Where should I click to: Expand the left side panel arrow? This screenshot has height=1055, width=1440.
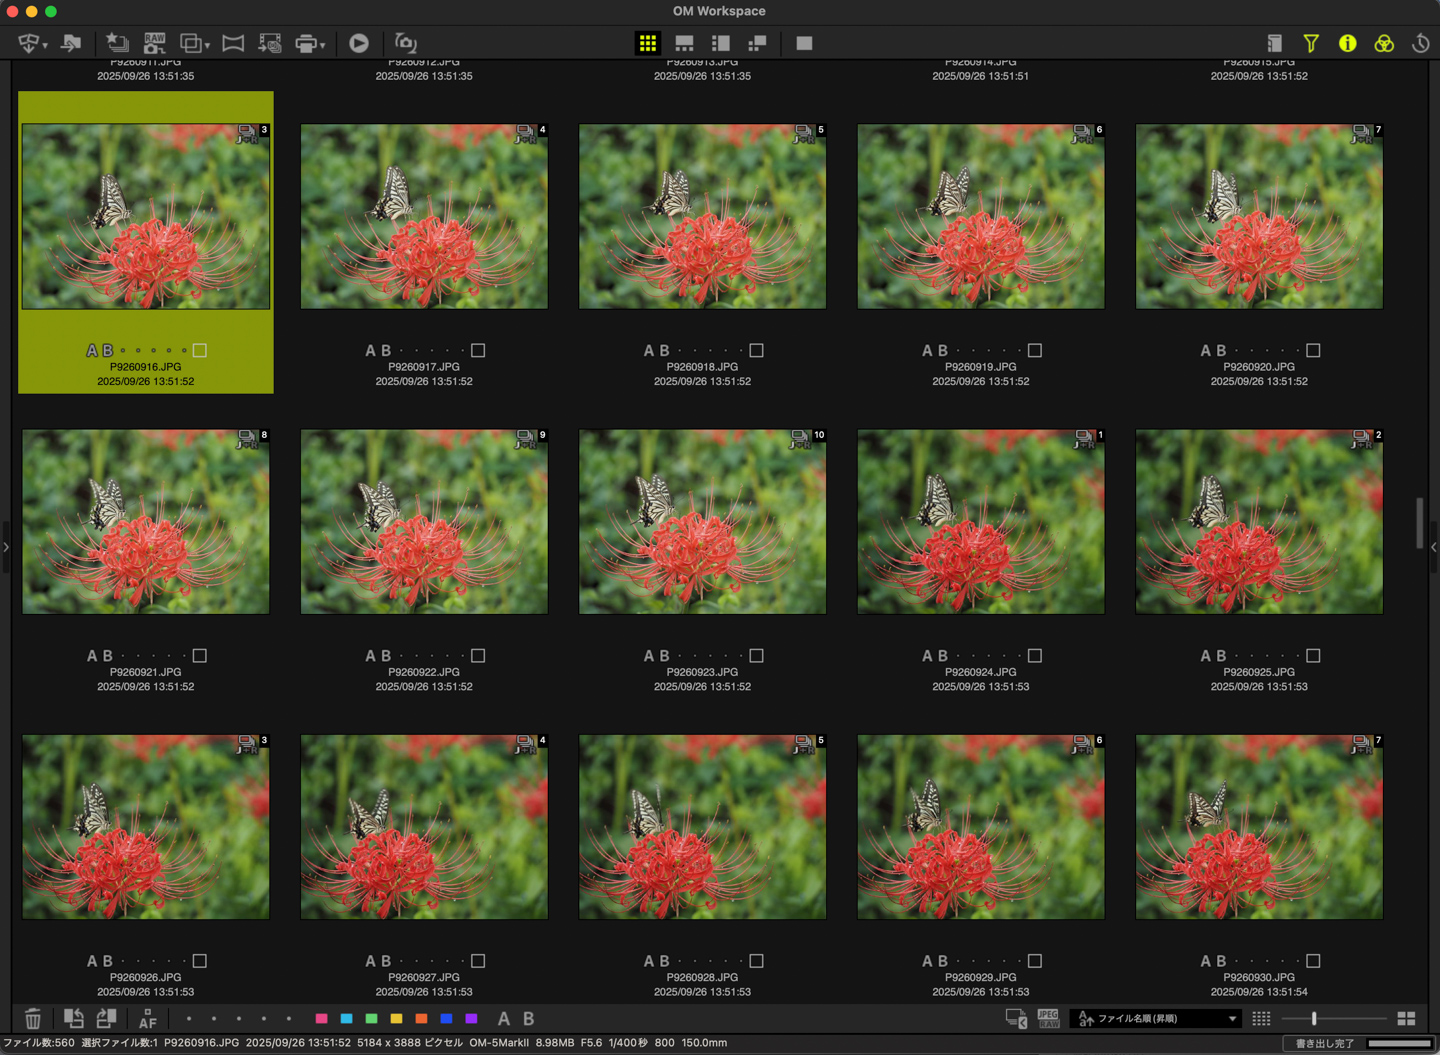tap(6, 547)
